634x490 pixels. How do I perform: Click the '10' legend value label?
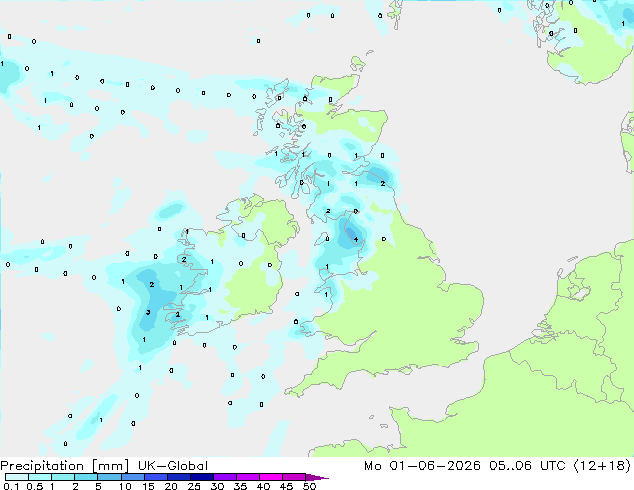coord(125,486)
